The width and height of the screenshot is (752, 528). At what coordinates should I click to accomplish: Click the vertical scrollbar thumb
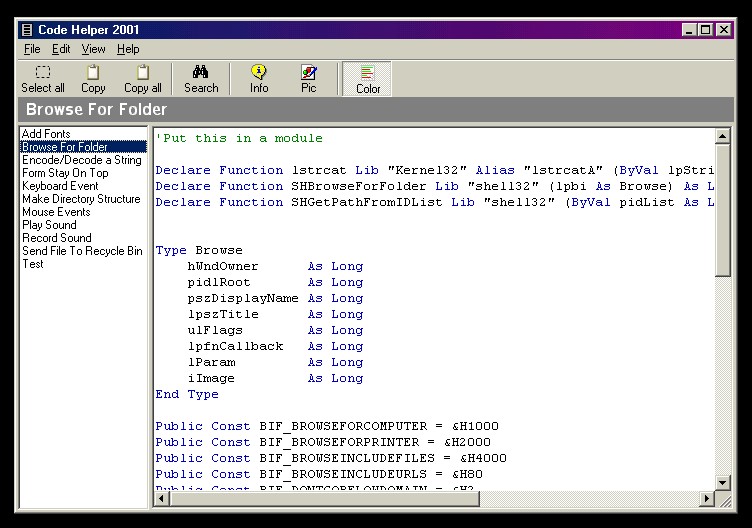[722, 210]
